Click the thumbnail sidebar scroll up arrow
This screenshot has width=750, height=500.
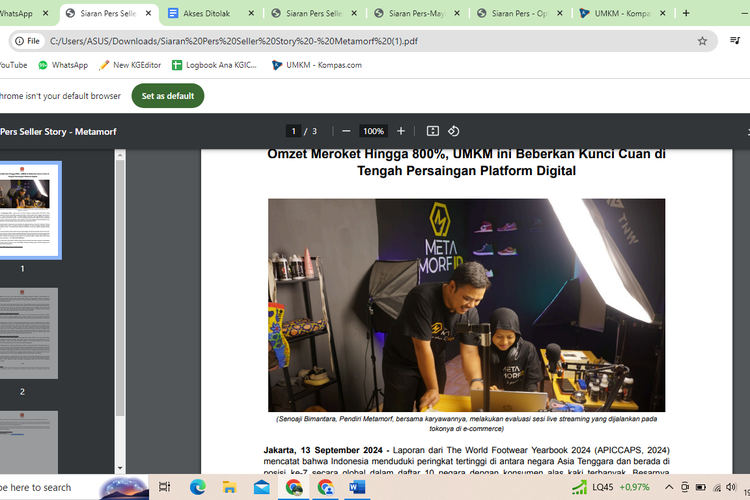coord(120,155)
